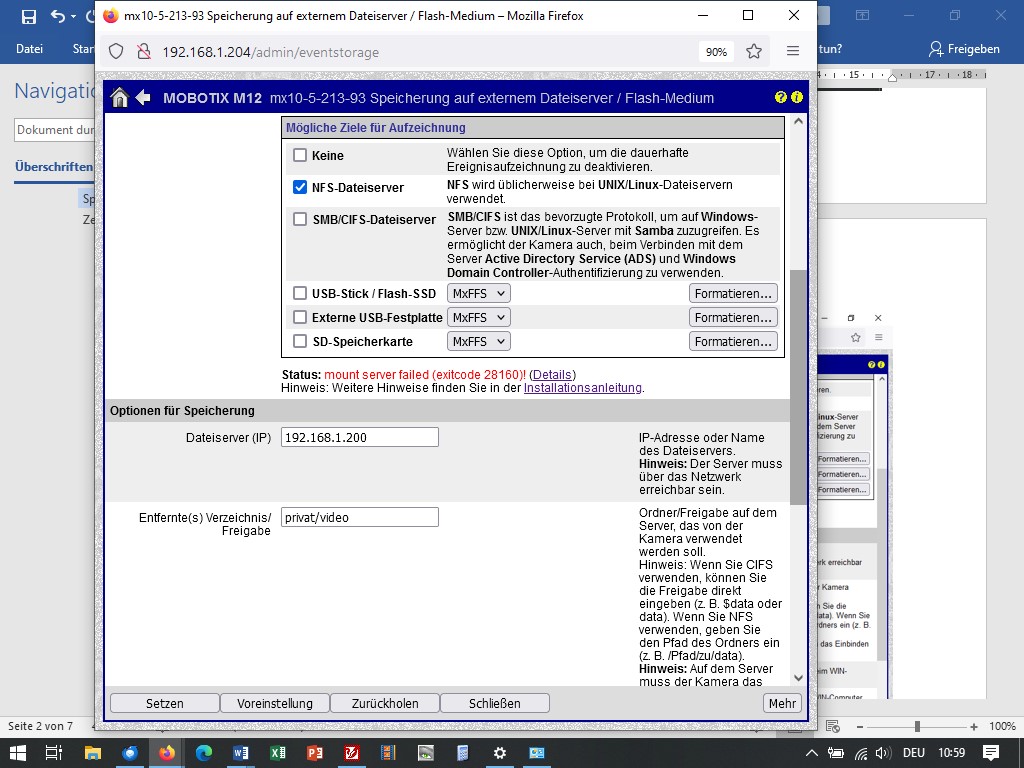The width and height of the screenshot is (1024, 768).
Task: Enable the Externe USB-Festplatte checkbox
Action: pos(300,317)
